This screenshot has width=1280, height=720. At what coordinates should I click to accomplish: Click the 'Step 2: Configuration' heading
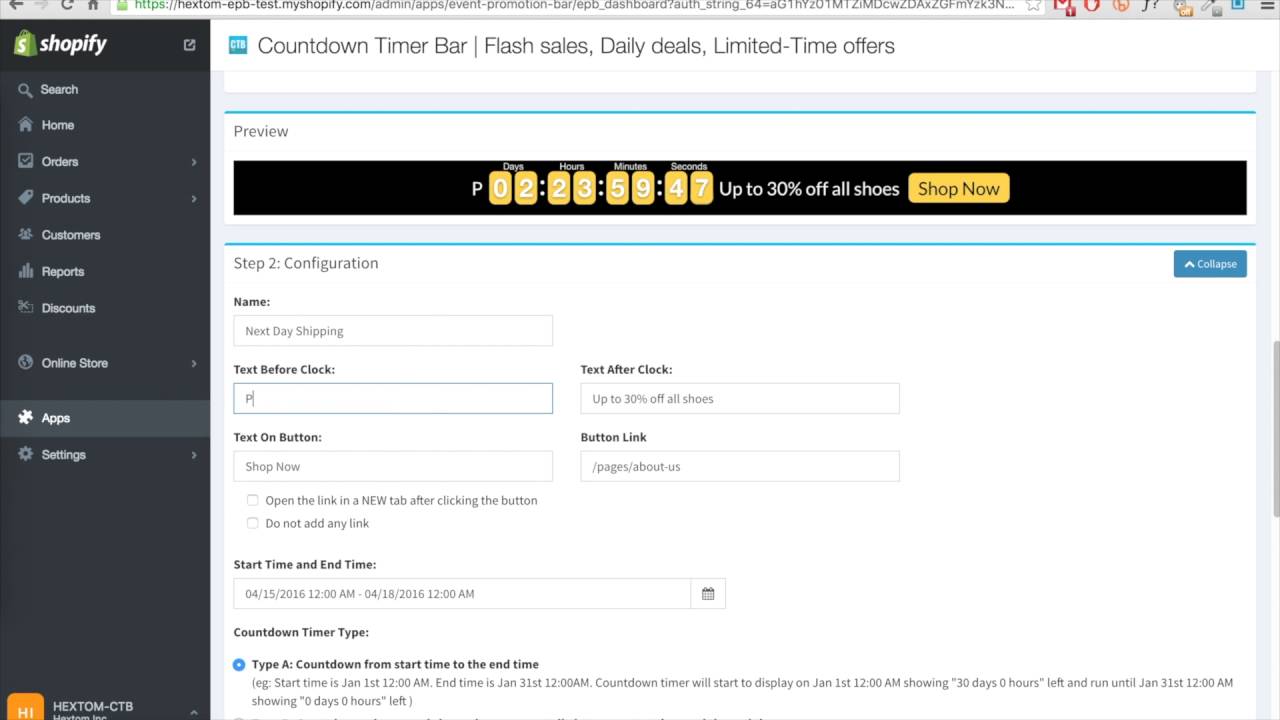(x=306, y=263)
